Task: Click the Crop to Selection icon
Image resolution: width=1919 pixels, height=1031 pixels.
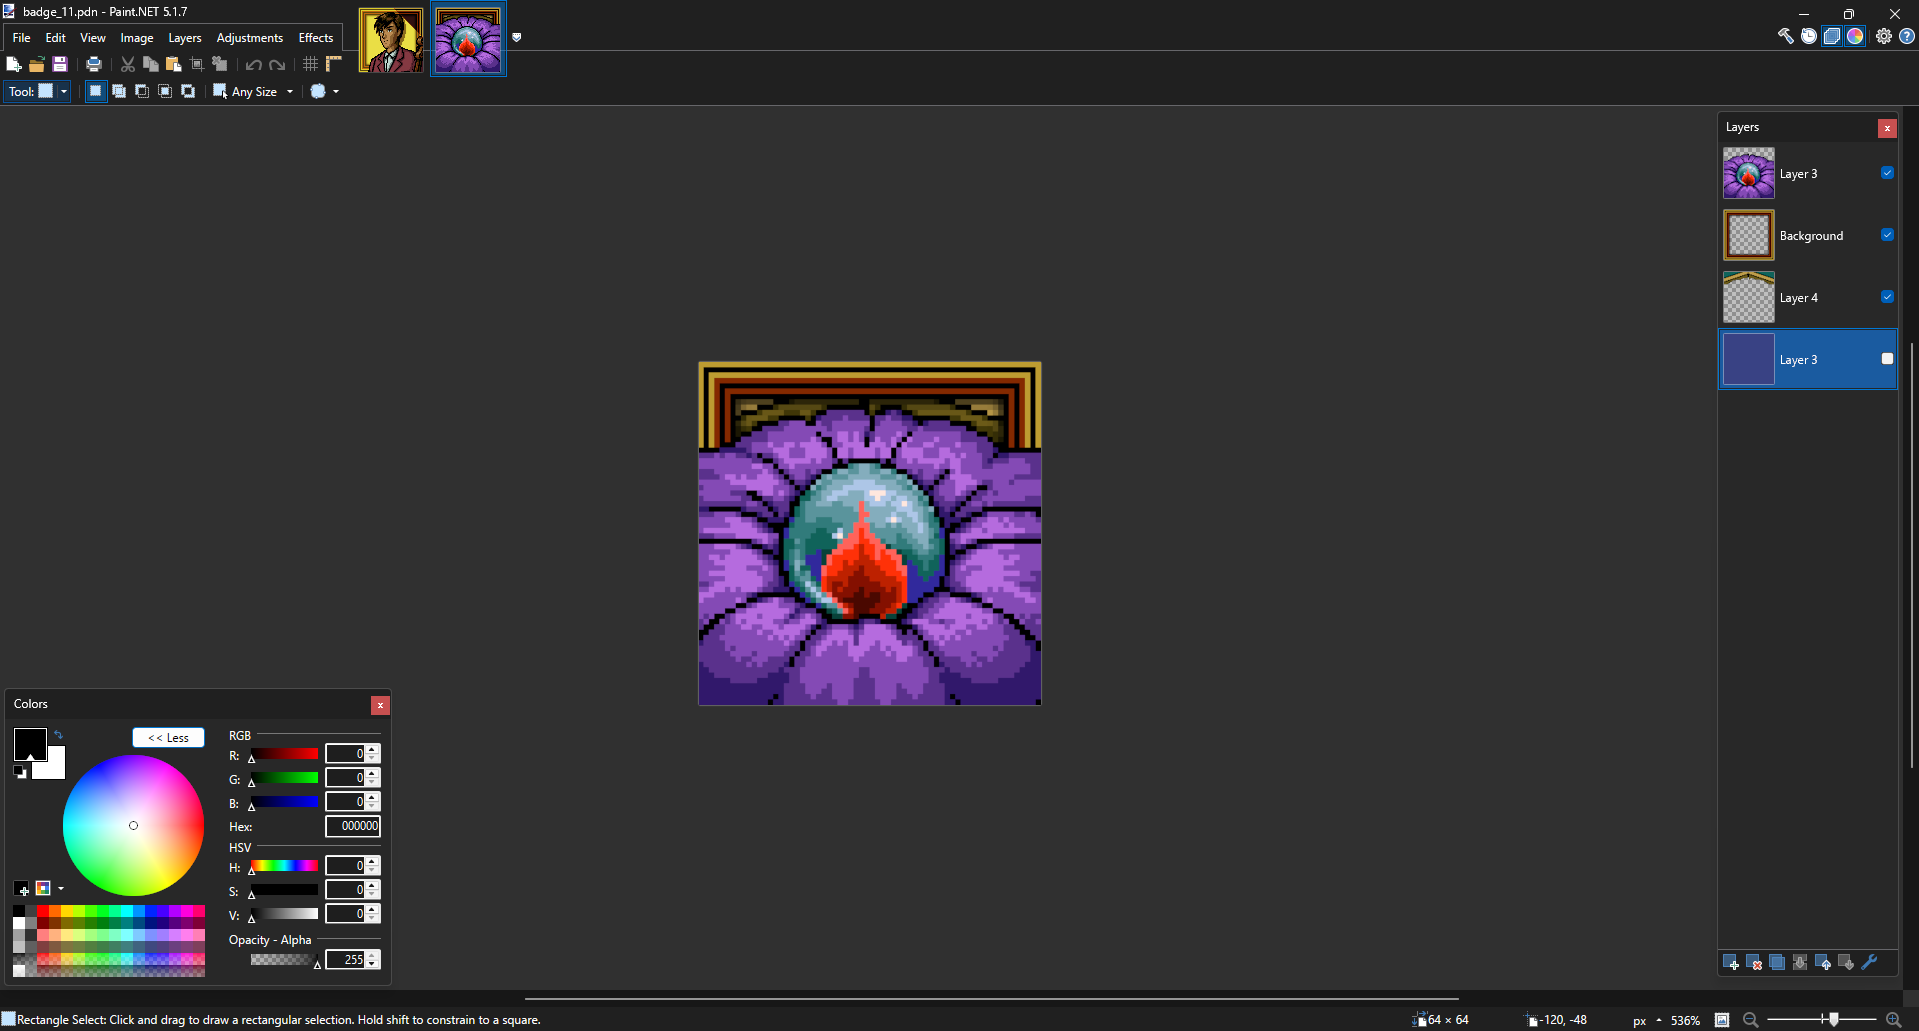Action: point(197,64)
